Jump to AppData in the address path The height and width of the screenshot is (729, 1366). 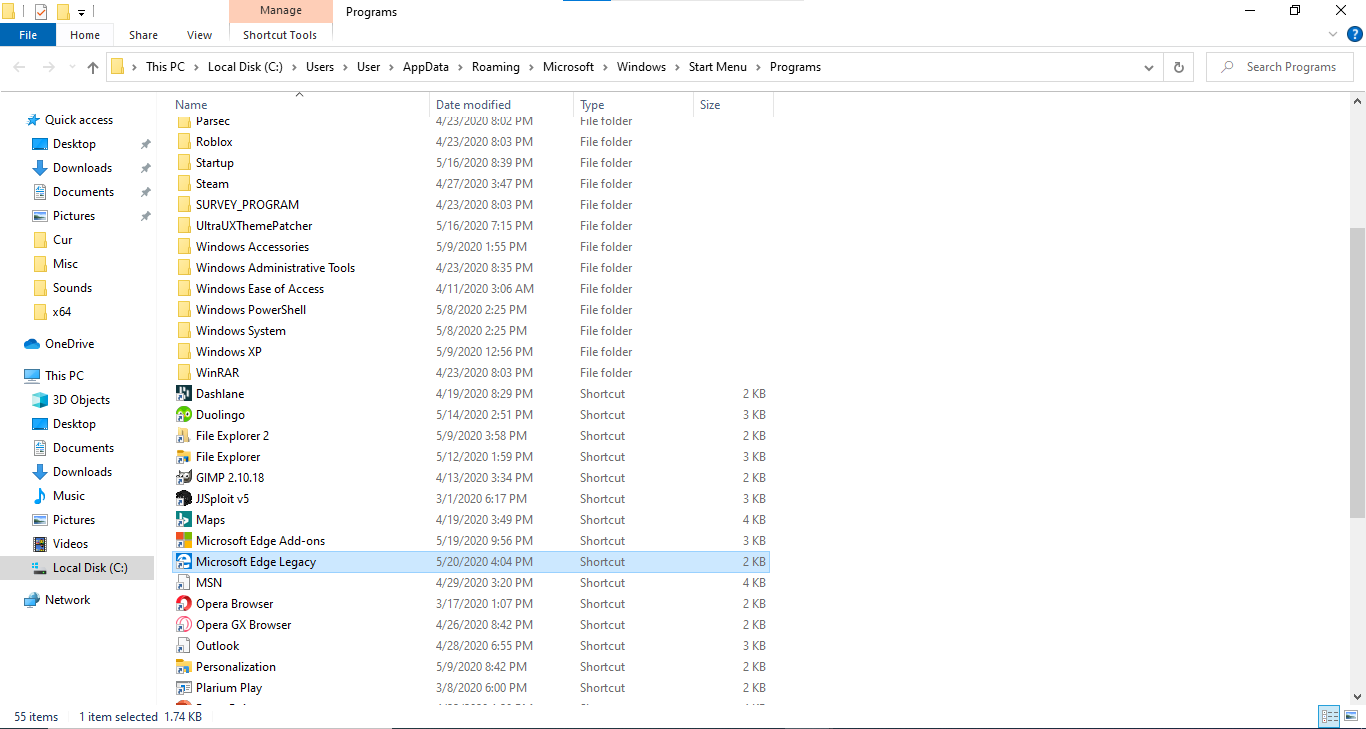426,67
